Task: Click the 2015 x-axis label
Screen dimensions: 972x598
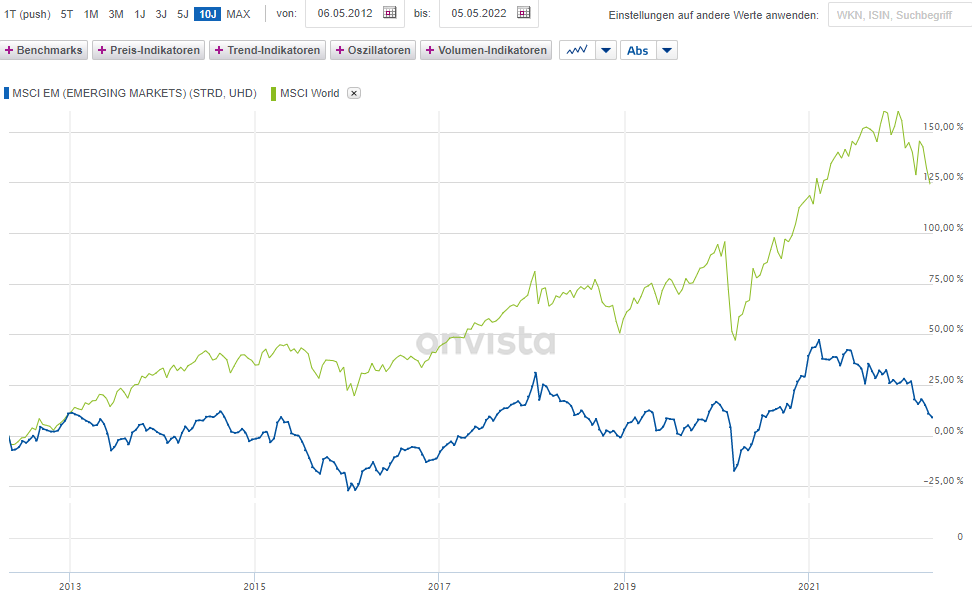Action: coord(255,586)
